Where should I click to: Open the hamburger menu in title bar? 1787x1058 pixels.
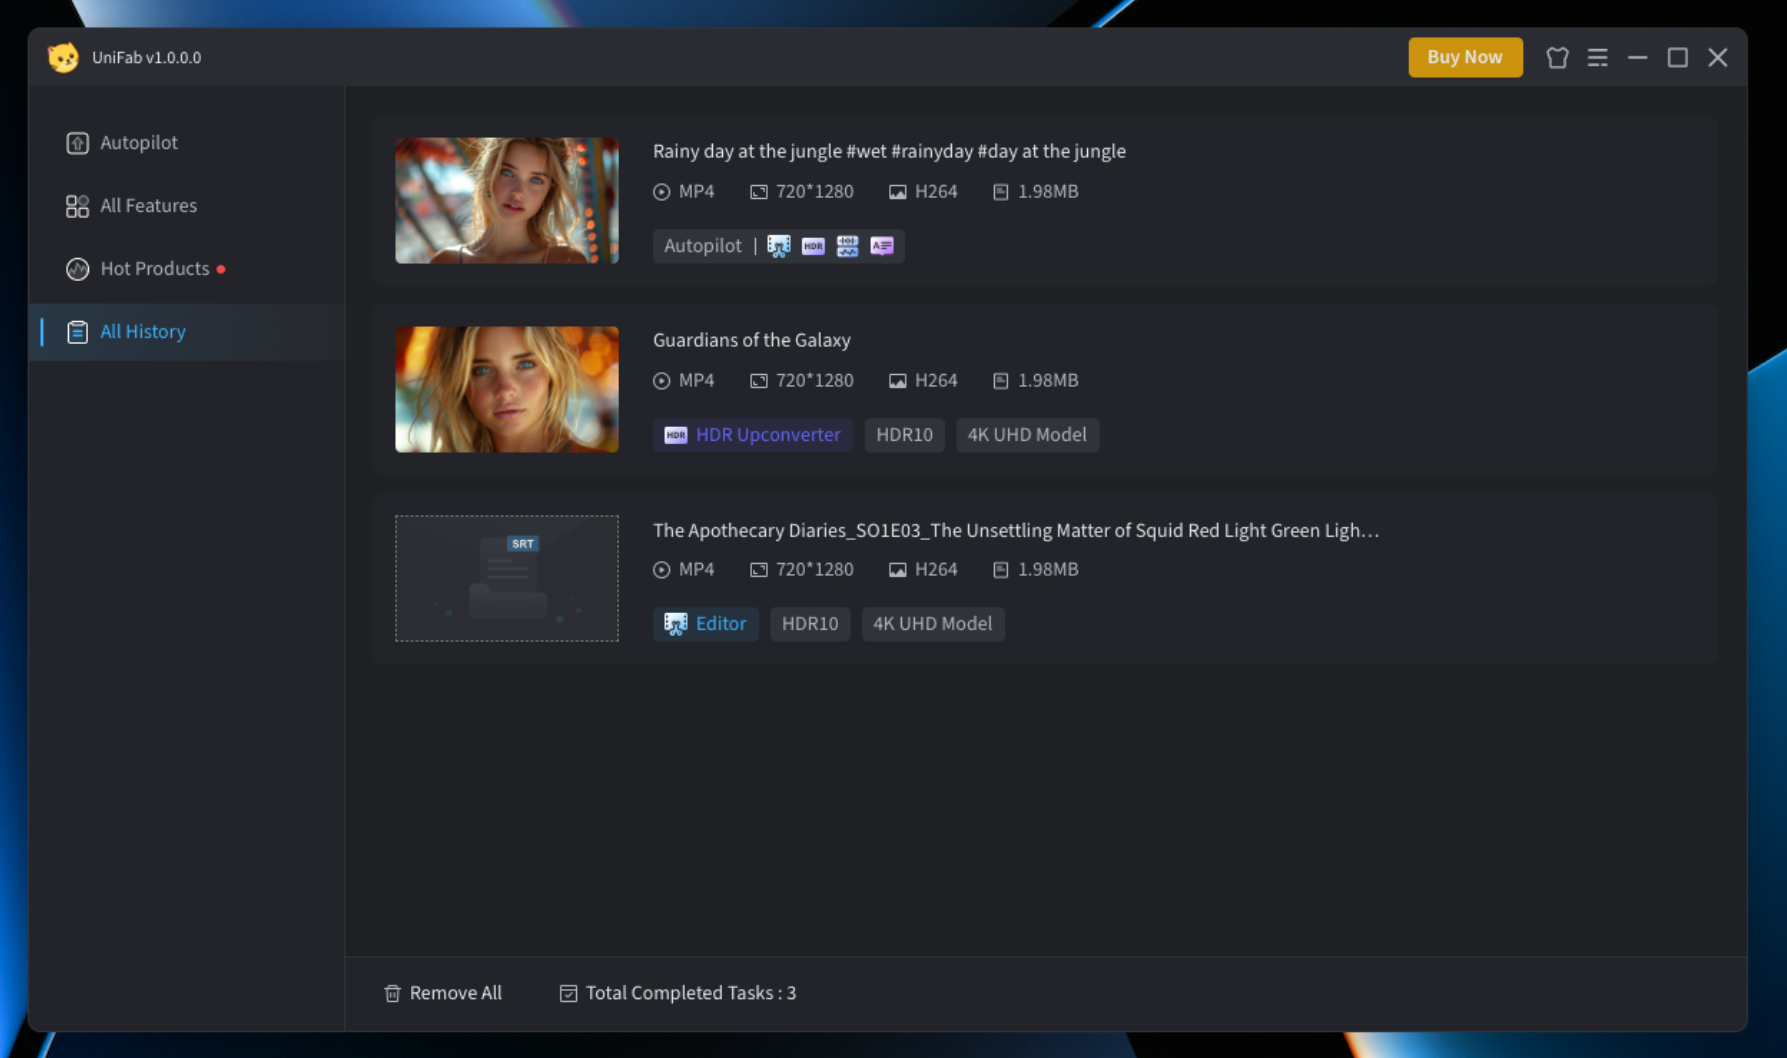click(x=1597, y=57)
